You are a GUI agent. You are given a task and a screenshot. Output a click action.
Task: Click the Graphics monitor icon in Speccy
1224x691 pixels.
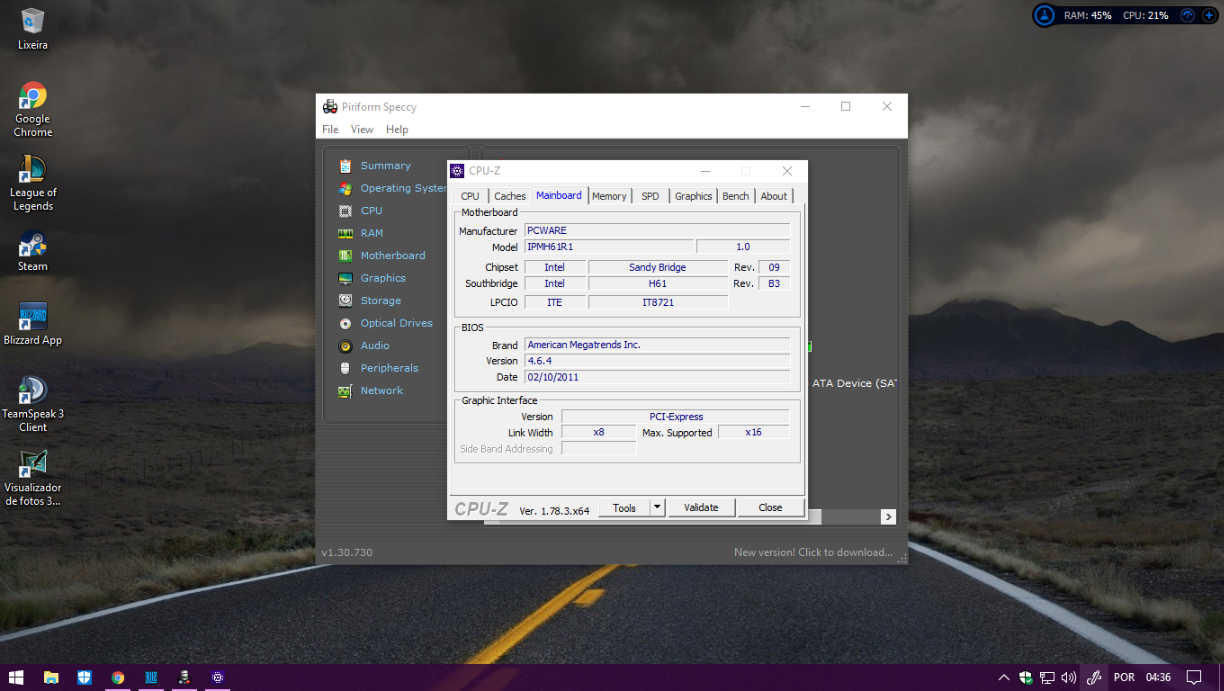345,278
